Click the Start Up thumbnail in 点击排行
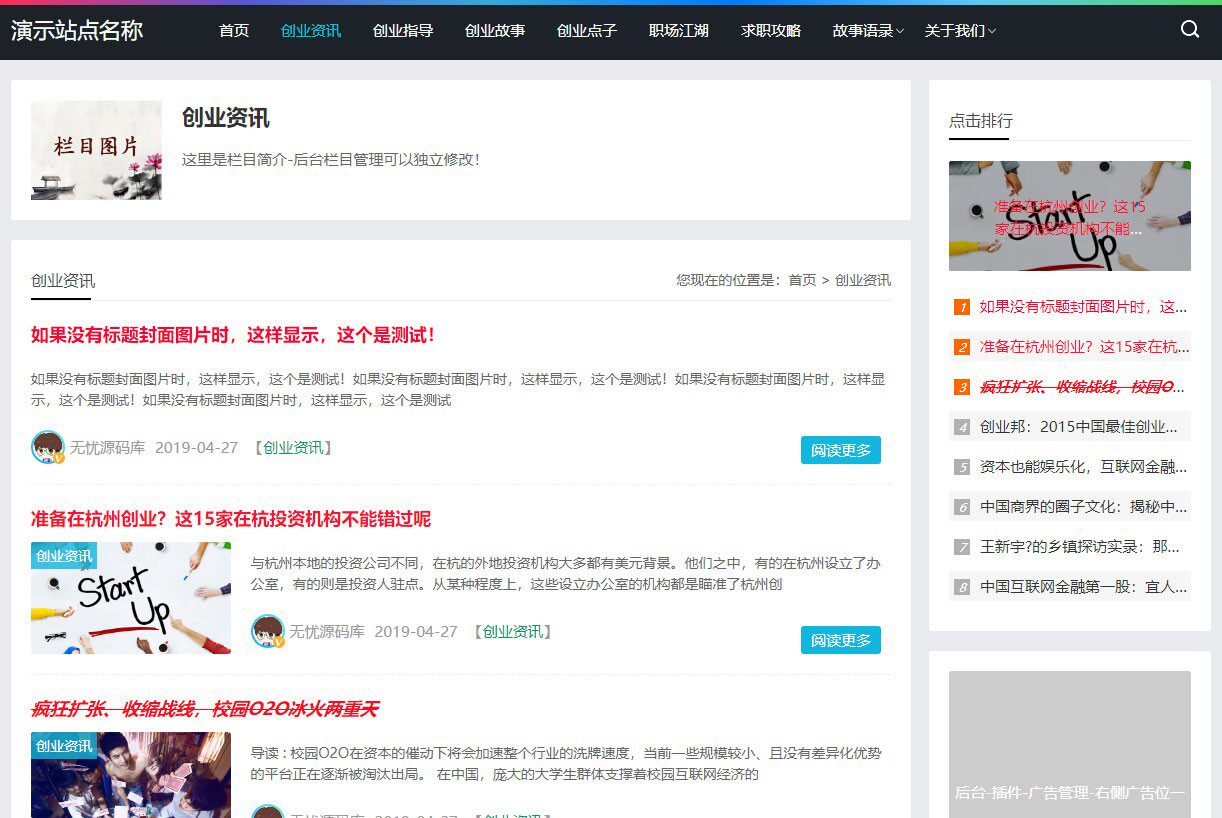This screenshot has height=818, width=1222. pos(1069,215)
